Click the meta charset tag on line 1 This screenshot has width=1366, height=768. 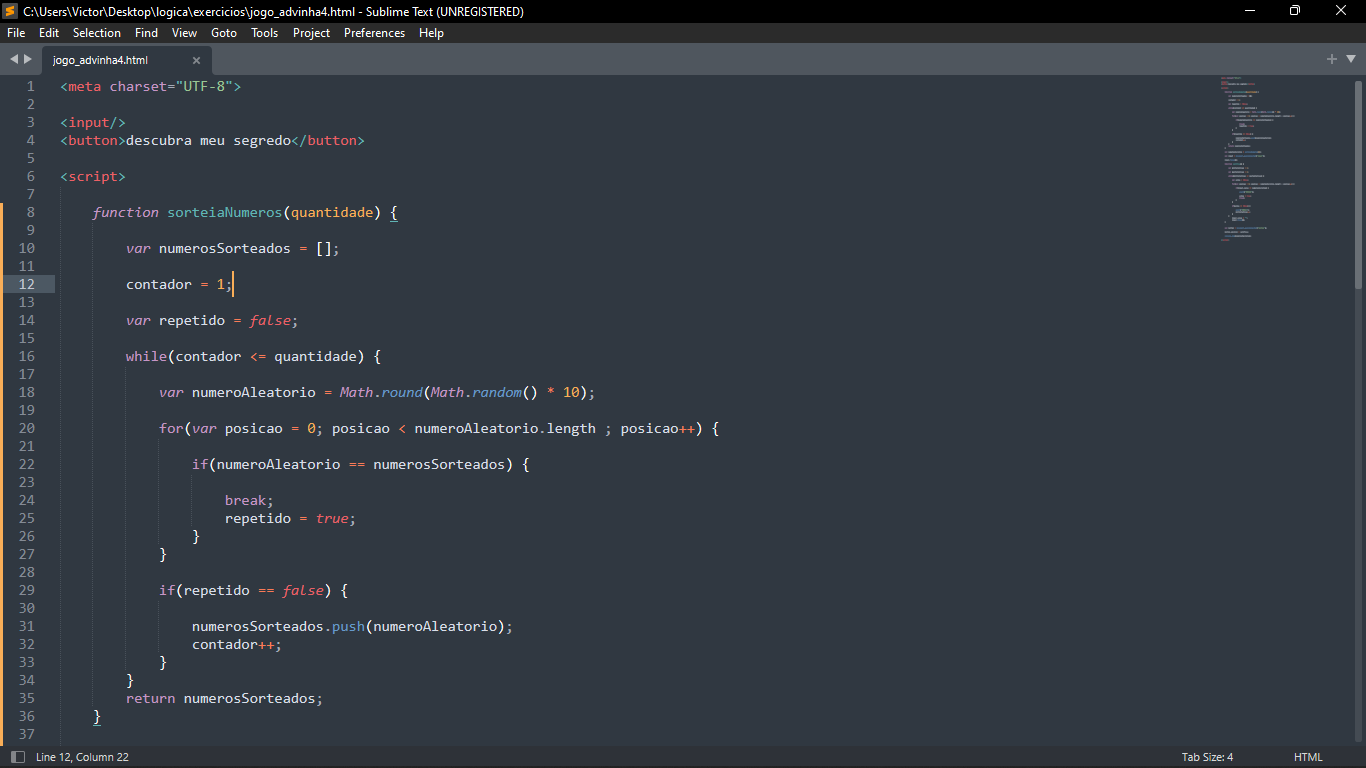click(x=150, y=86)
